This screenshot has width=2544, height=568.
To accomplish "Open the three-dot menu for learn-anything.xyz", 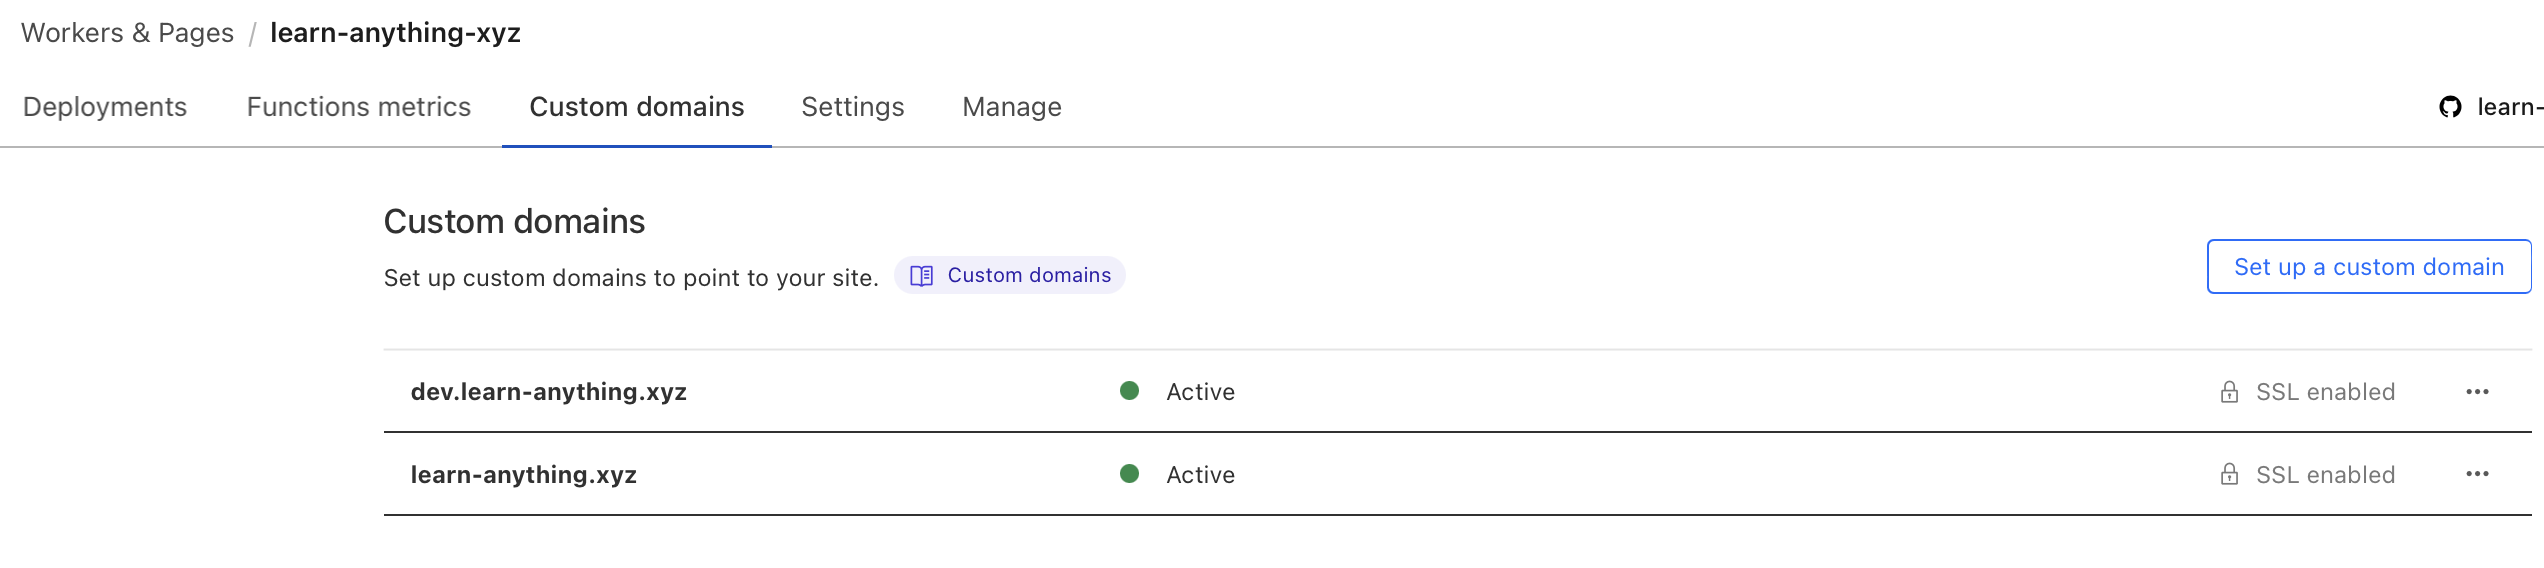I will click(2477, 475).
